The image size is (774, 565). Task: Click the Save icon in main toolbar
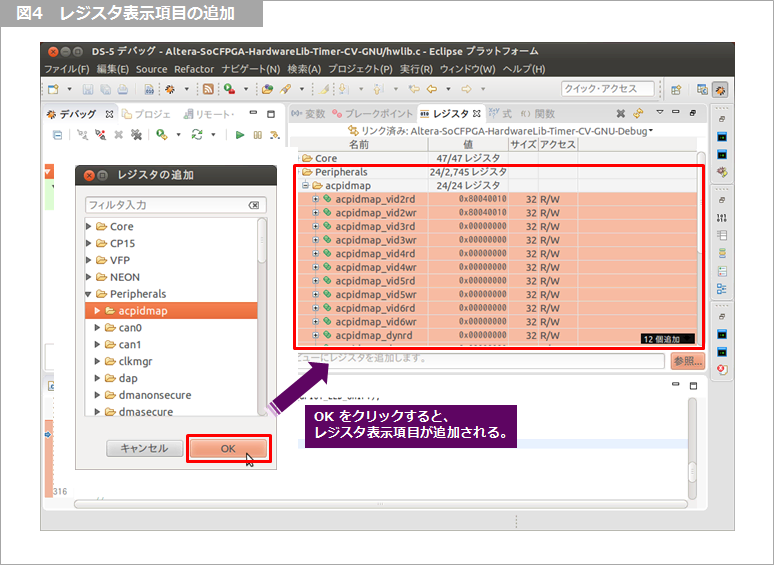[x=88, y=90]
